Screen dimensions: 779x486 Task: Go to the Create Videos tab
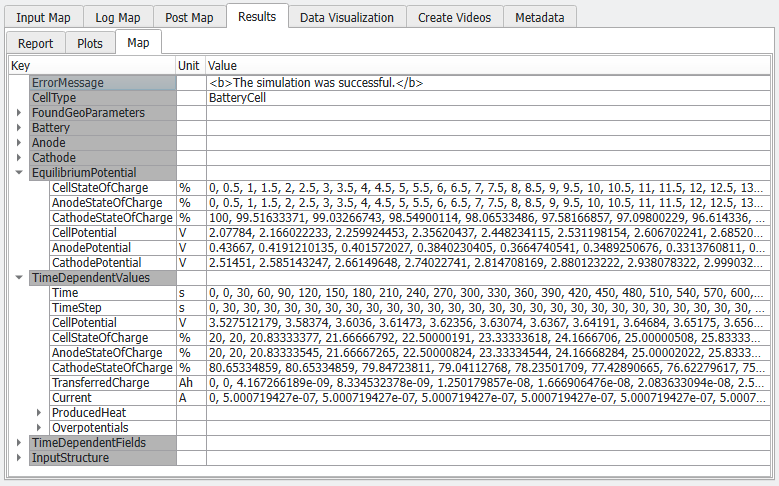click(x=454, y=17)
